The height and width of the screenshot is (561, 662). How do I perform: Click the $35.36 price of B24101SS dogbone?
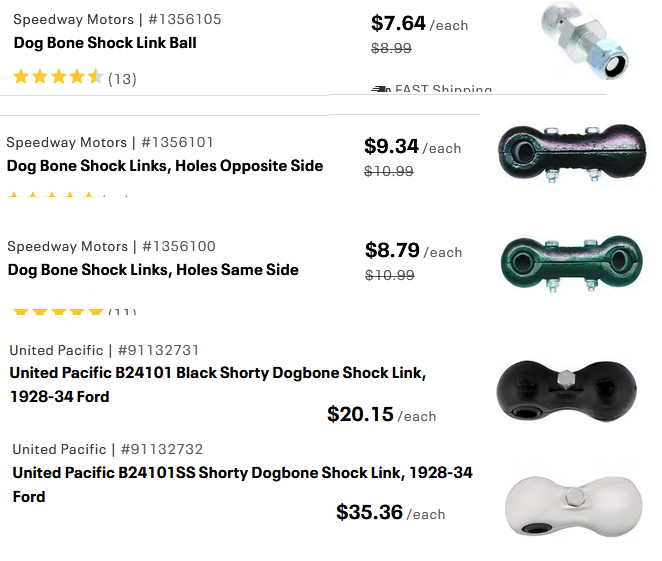click(369, 513)
